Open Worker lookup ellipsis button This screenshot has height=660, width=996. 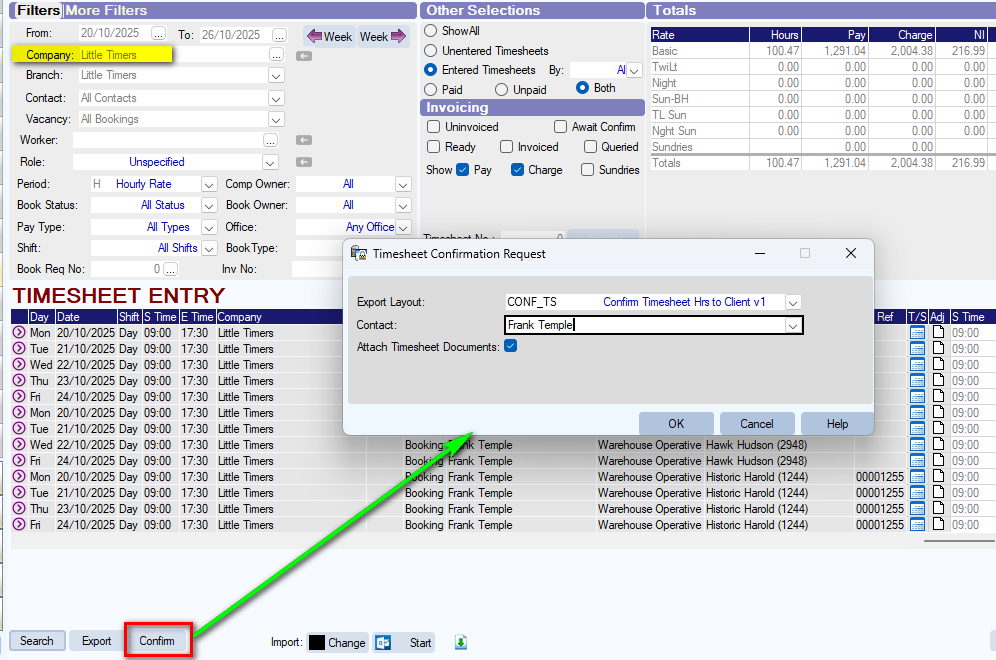point(271,140)
